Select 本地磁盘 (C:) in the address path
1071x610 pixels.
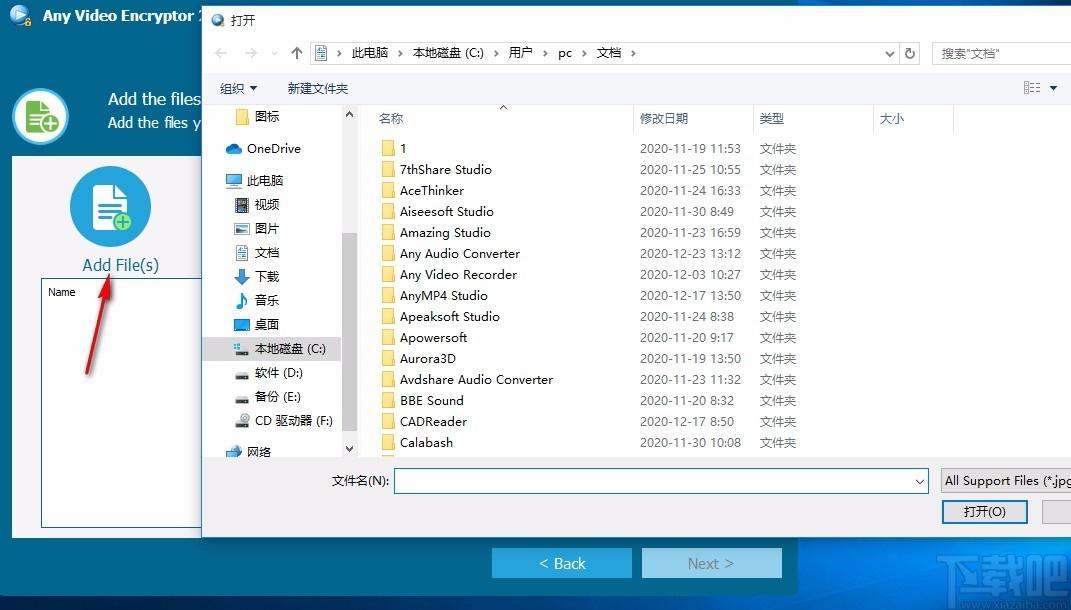point(448,53)
